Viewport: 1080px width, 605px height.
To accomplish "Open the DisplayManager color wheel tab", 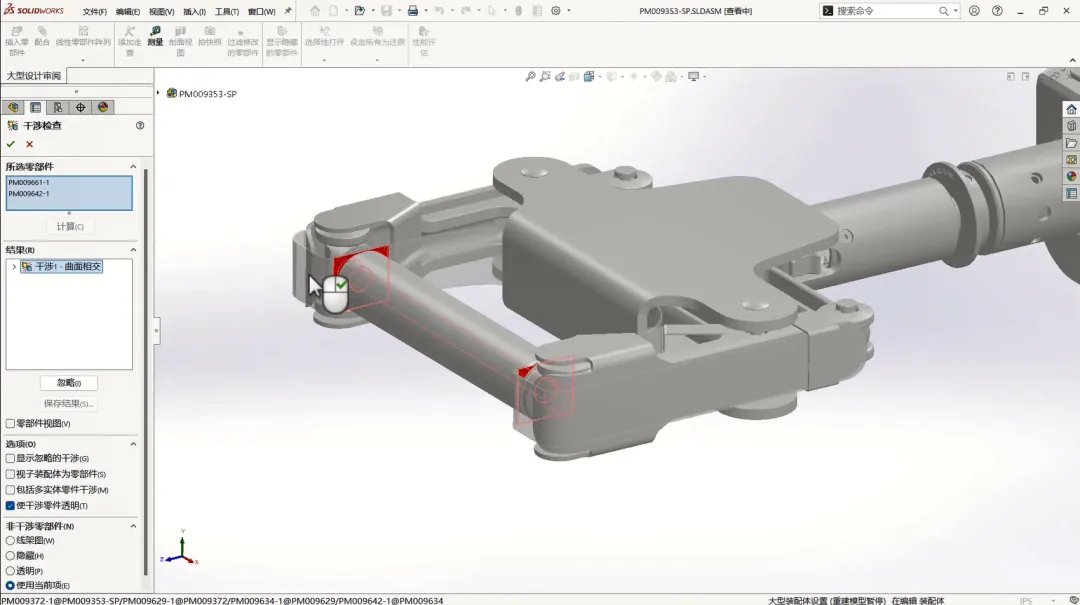I will pos(103,107).
